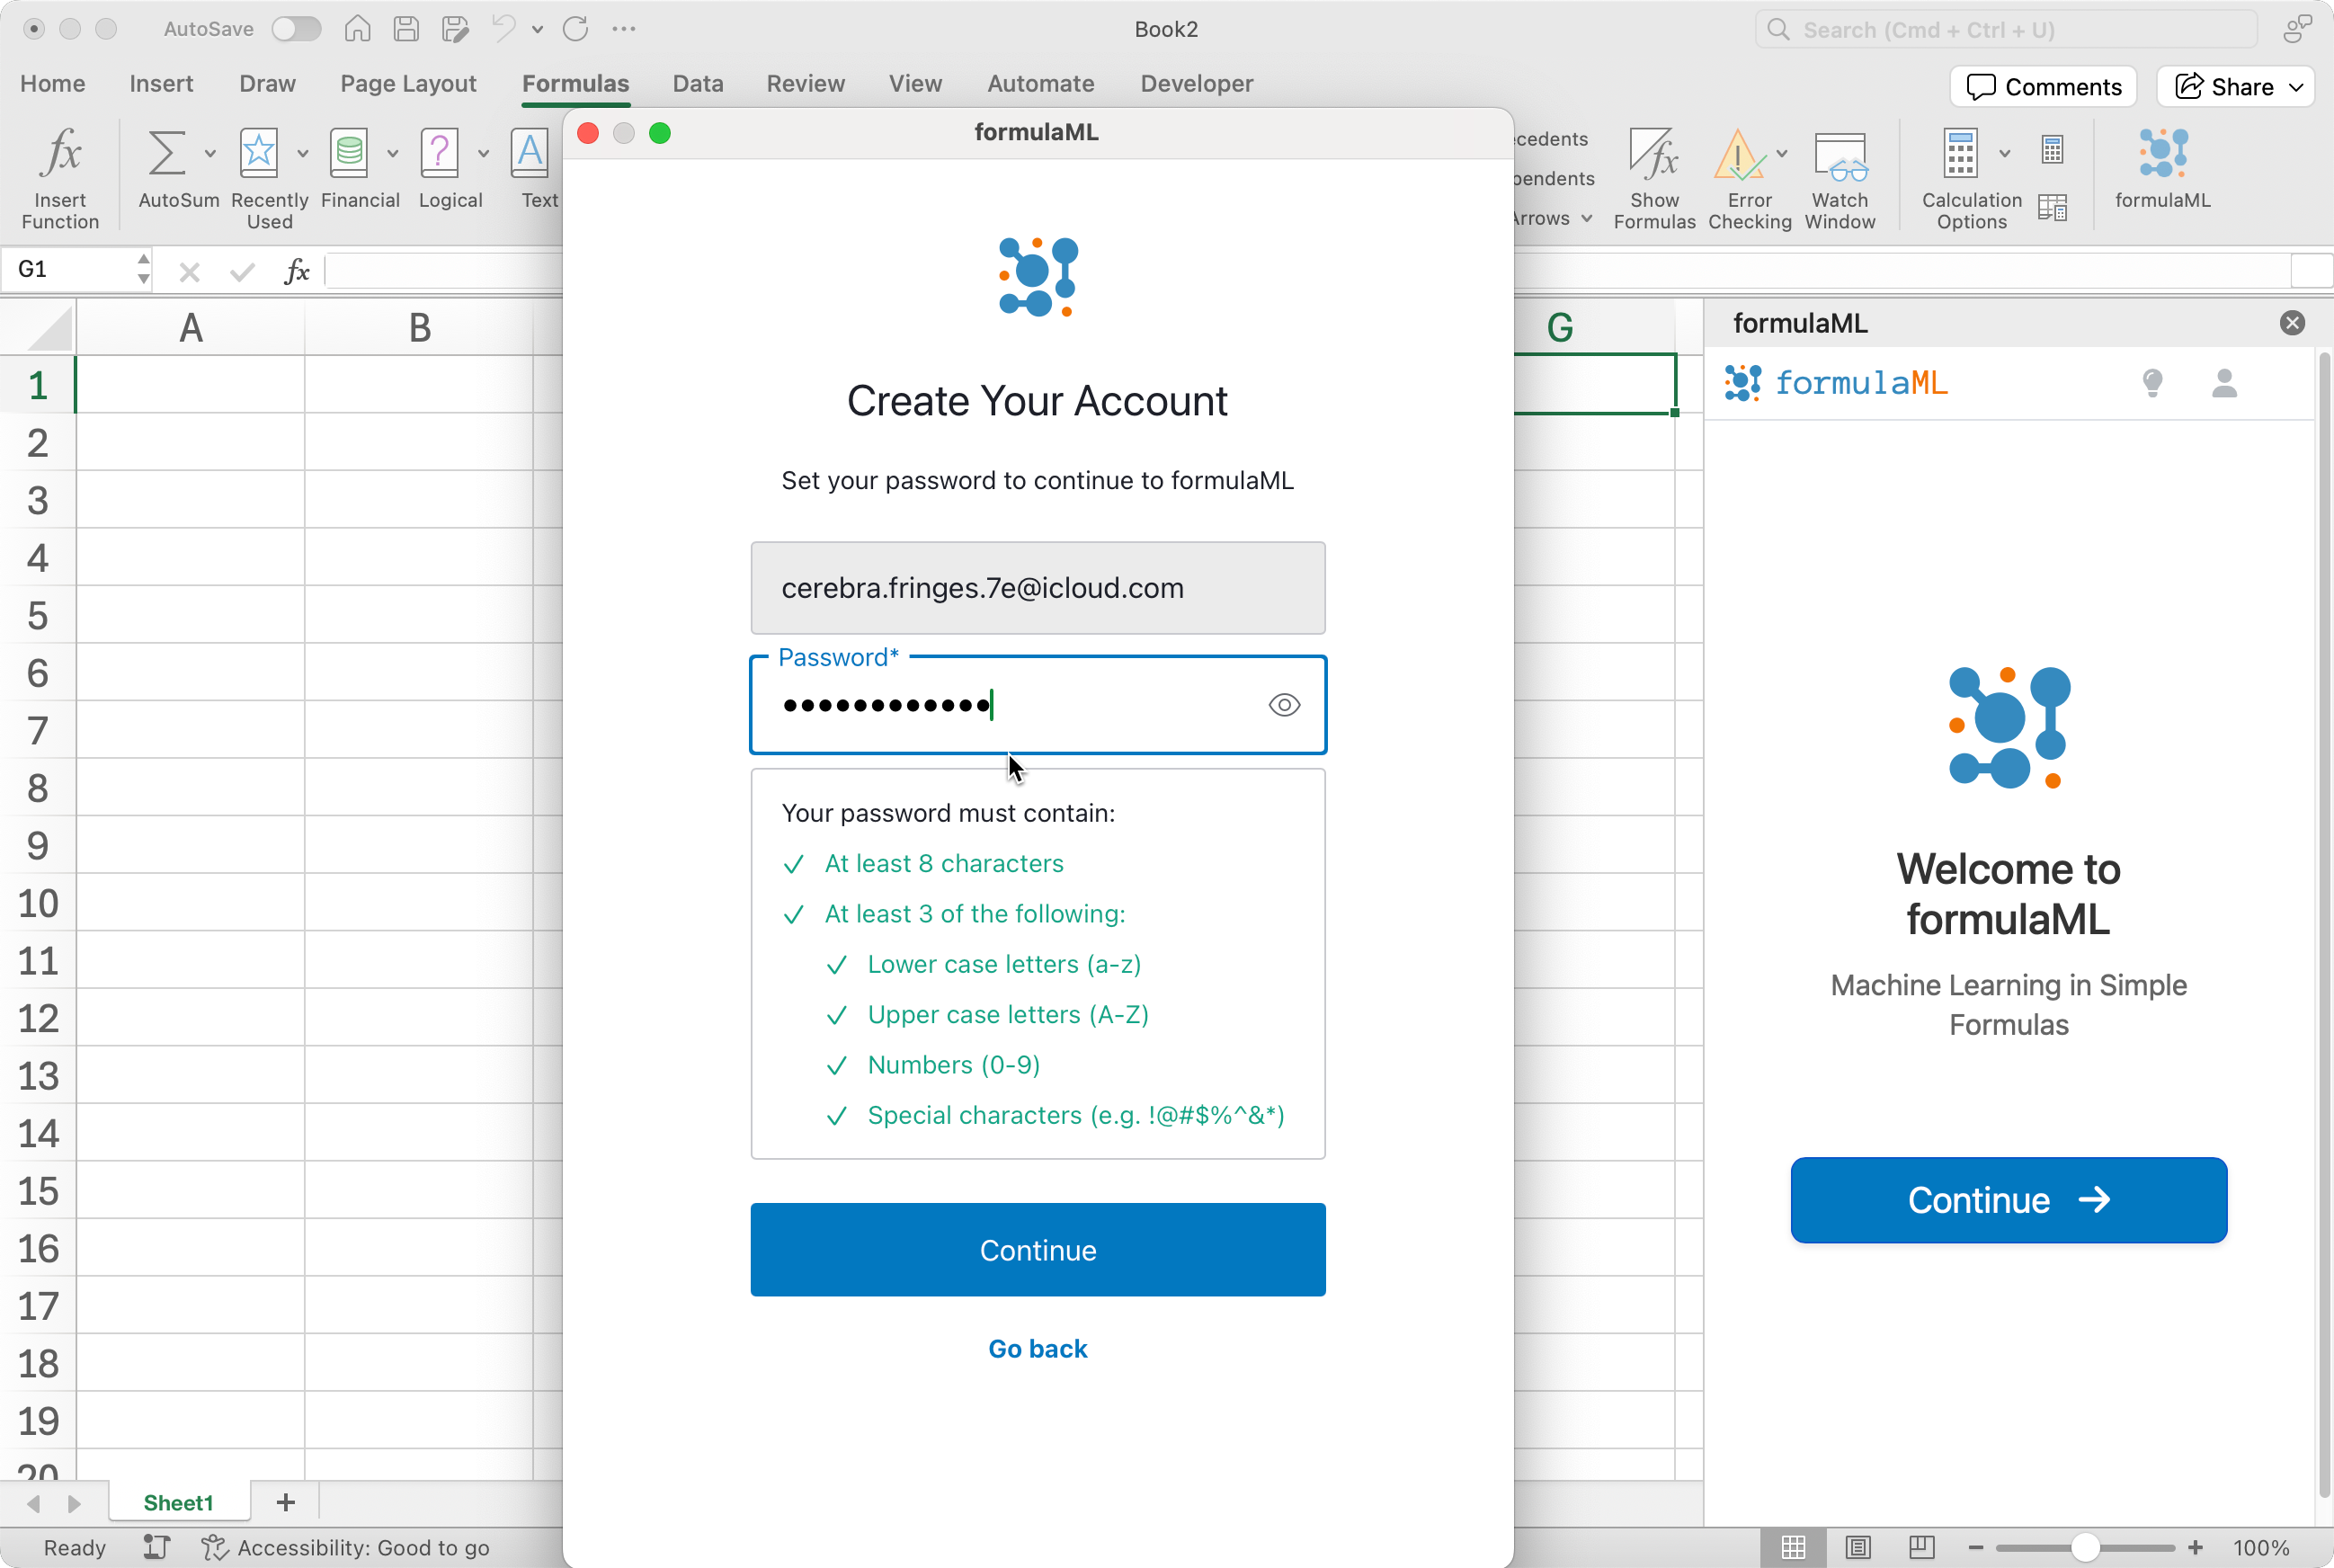Click the AutoSum sigma icon
The image size is (2334, 1568).
click(x=166, y=153)
